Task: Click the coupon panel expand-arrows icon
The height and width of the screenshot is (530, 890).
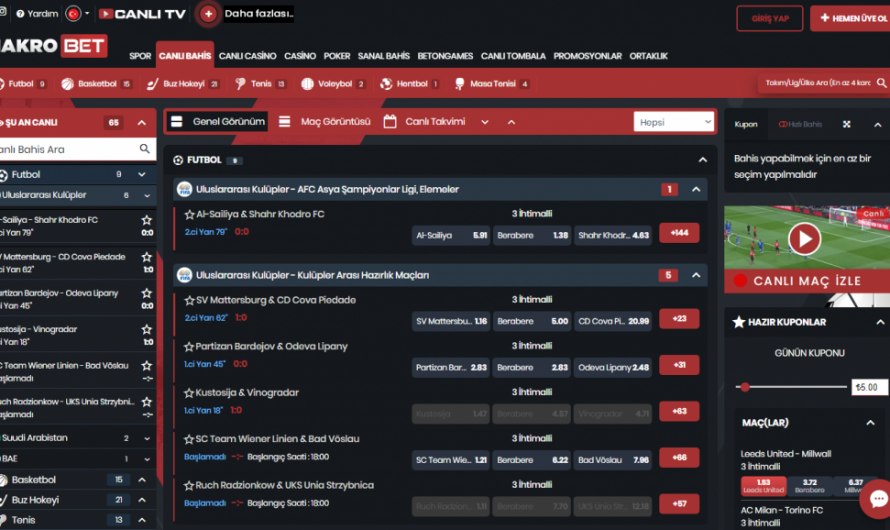Action: [x=846, y=124]
